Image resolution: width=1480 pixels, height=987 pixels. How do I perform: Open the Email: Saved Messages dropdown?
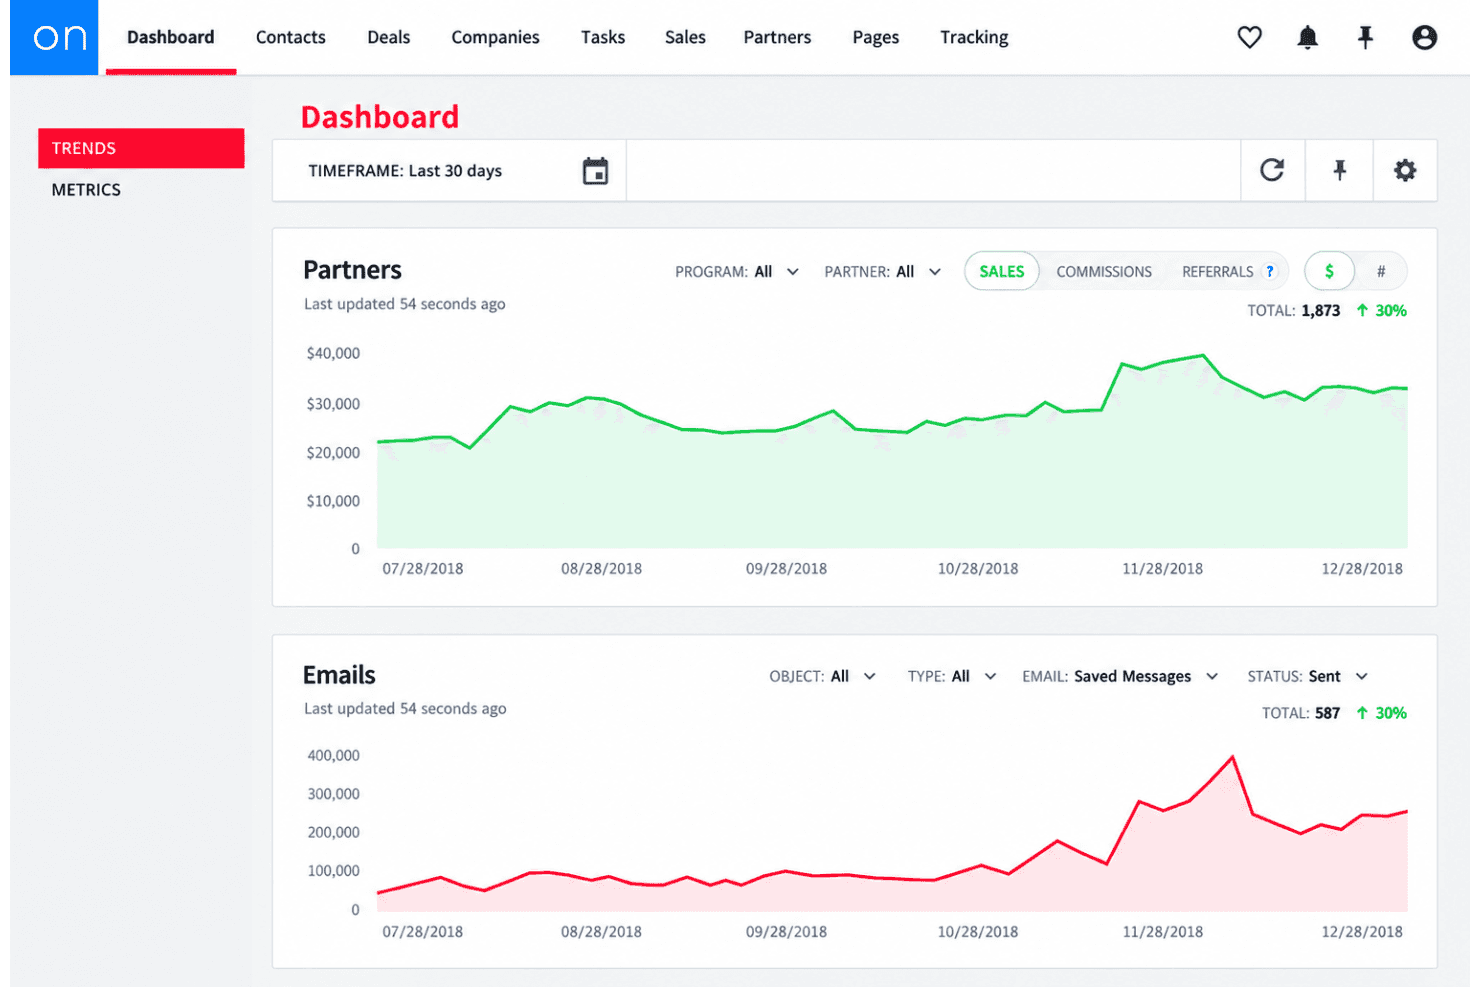1120,676
